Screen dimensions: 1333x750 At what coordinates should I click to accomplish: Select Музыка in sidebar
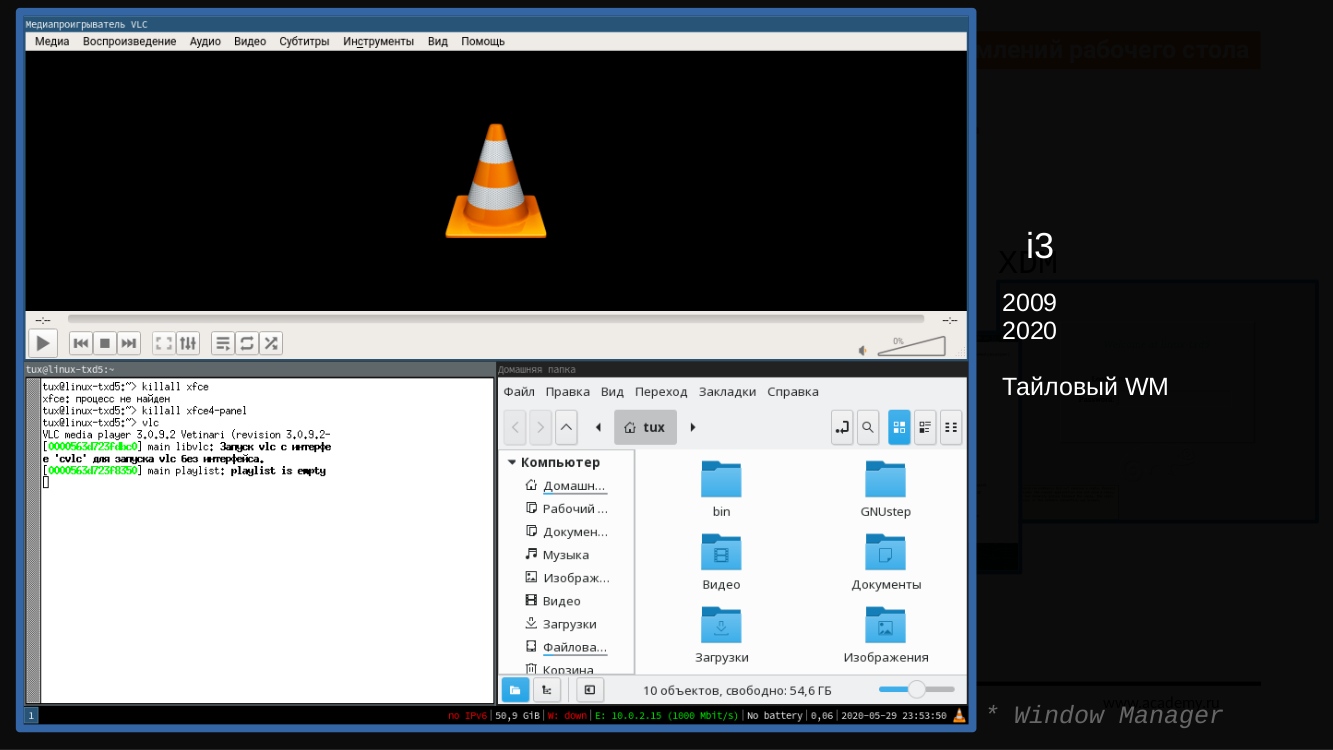coord(565,554)
